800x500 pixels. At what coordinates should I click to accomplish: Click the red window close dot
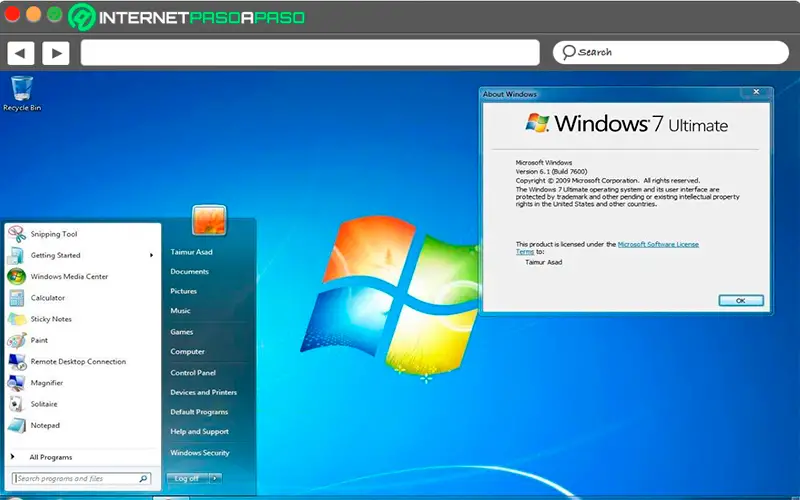tap(12, 14)
